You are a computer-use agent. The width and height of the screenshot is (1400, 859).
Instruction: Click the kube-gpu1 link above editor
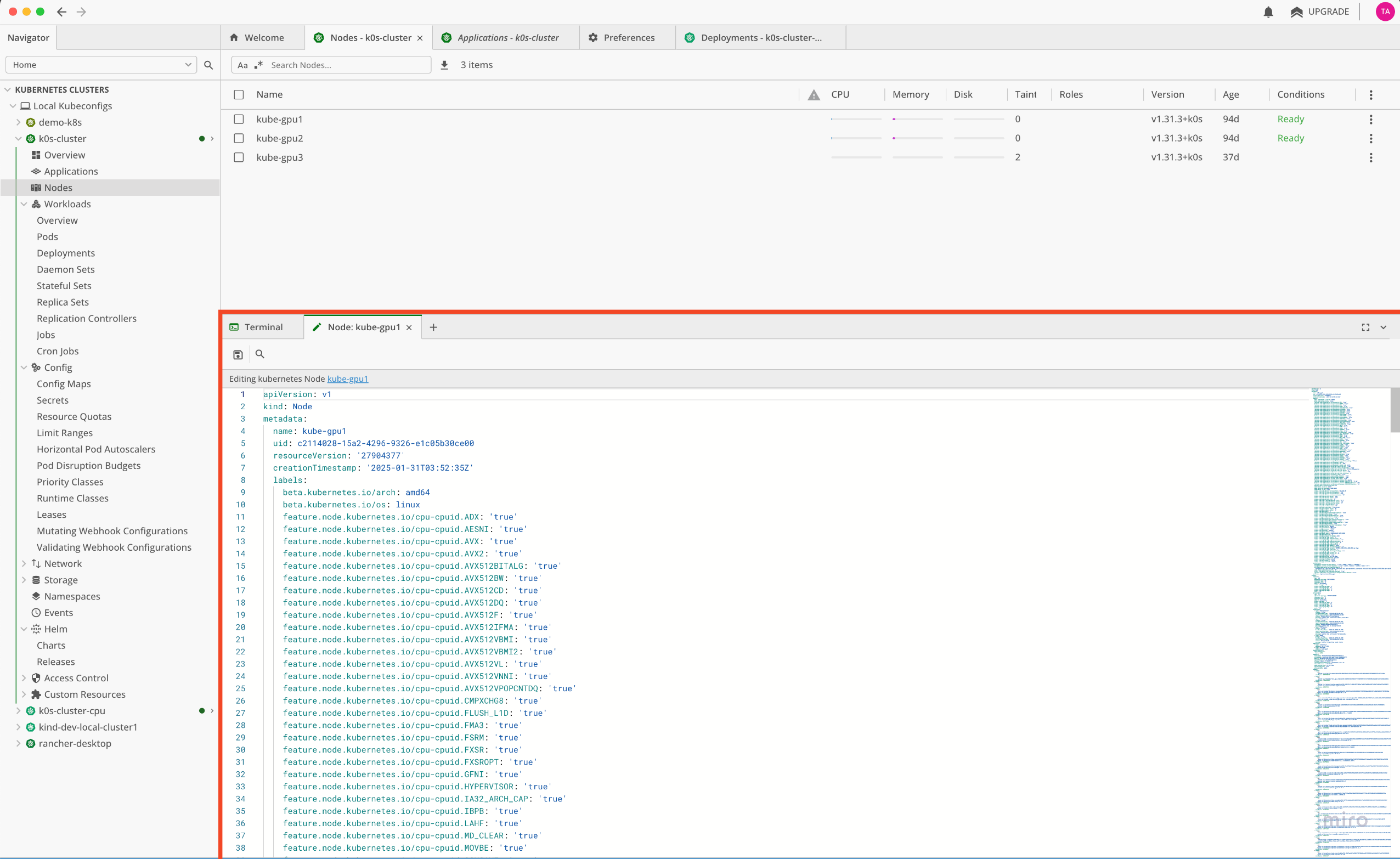pyautogui.click(x=348, y=379)
